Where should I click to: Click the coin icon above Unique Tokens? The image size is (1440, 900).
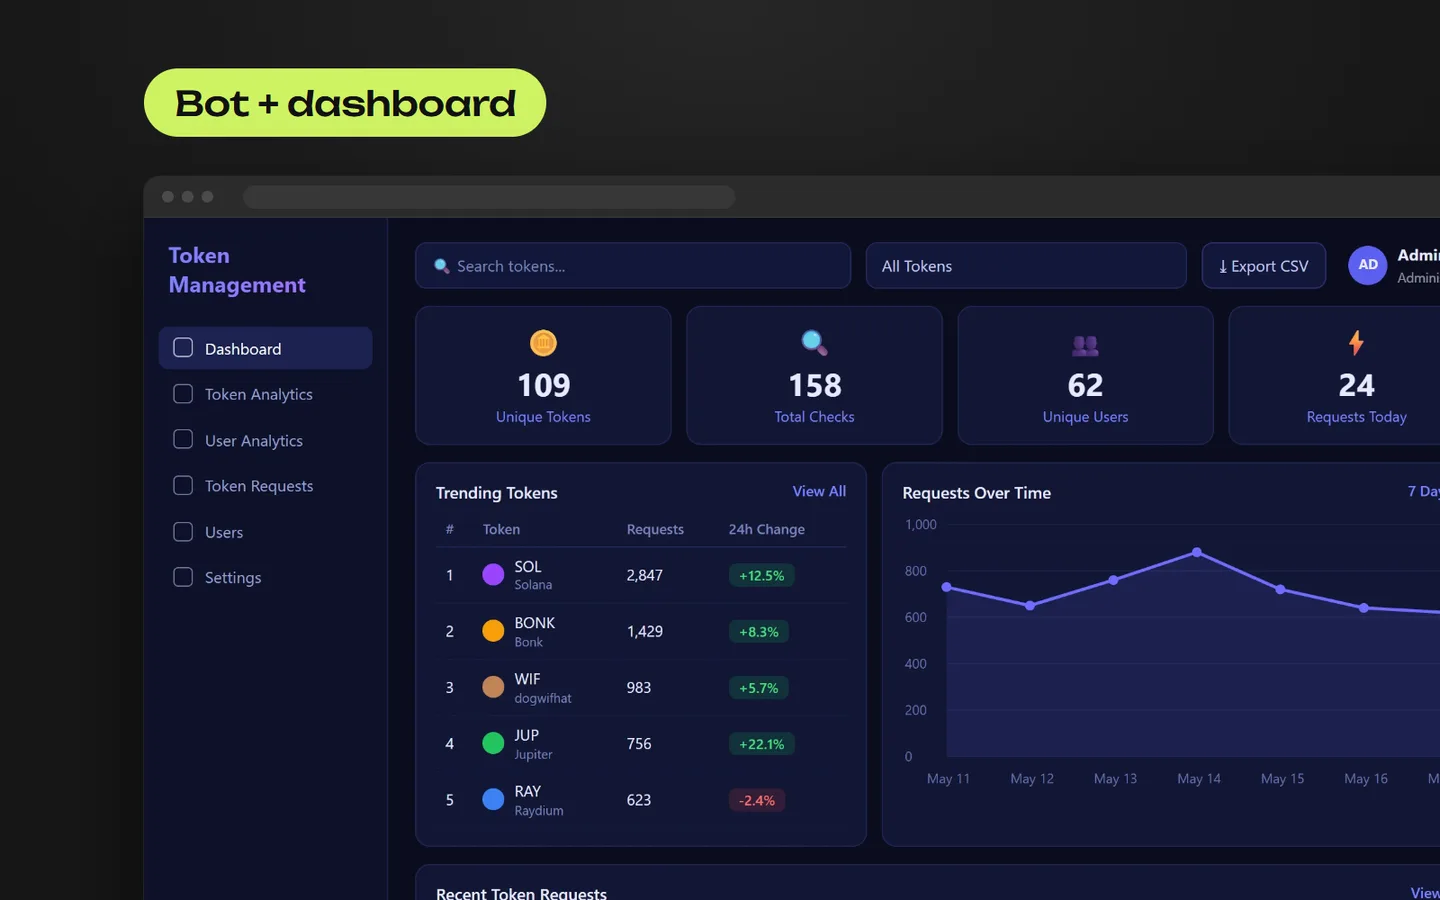[543, 343]
